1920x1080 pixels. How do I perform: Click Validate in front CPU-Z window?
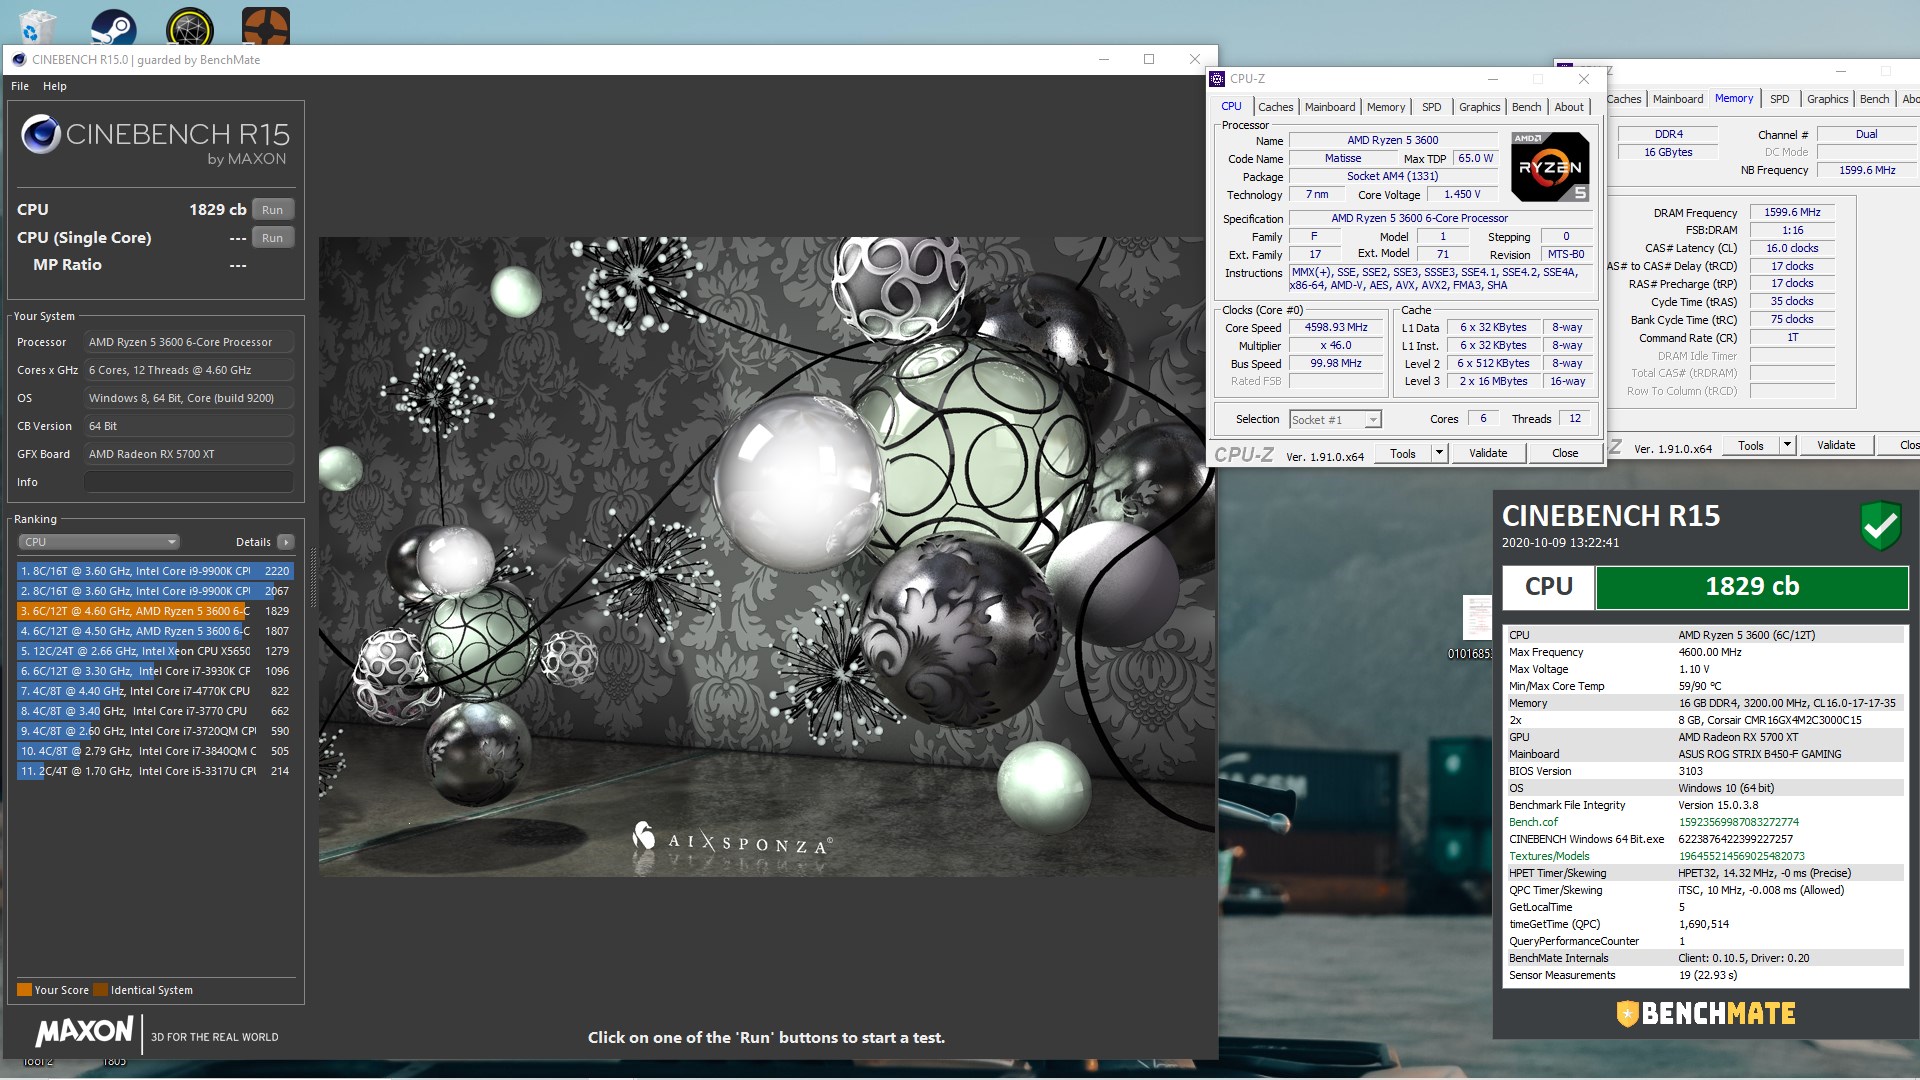coord(1488,453)
